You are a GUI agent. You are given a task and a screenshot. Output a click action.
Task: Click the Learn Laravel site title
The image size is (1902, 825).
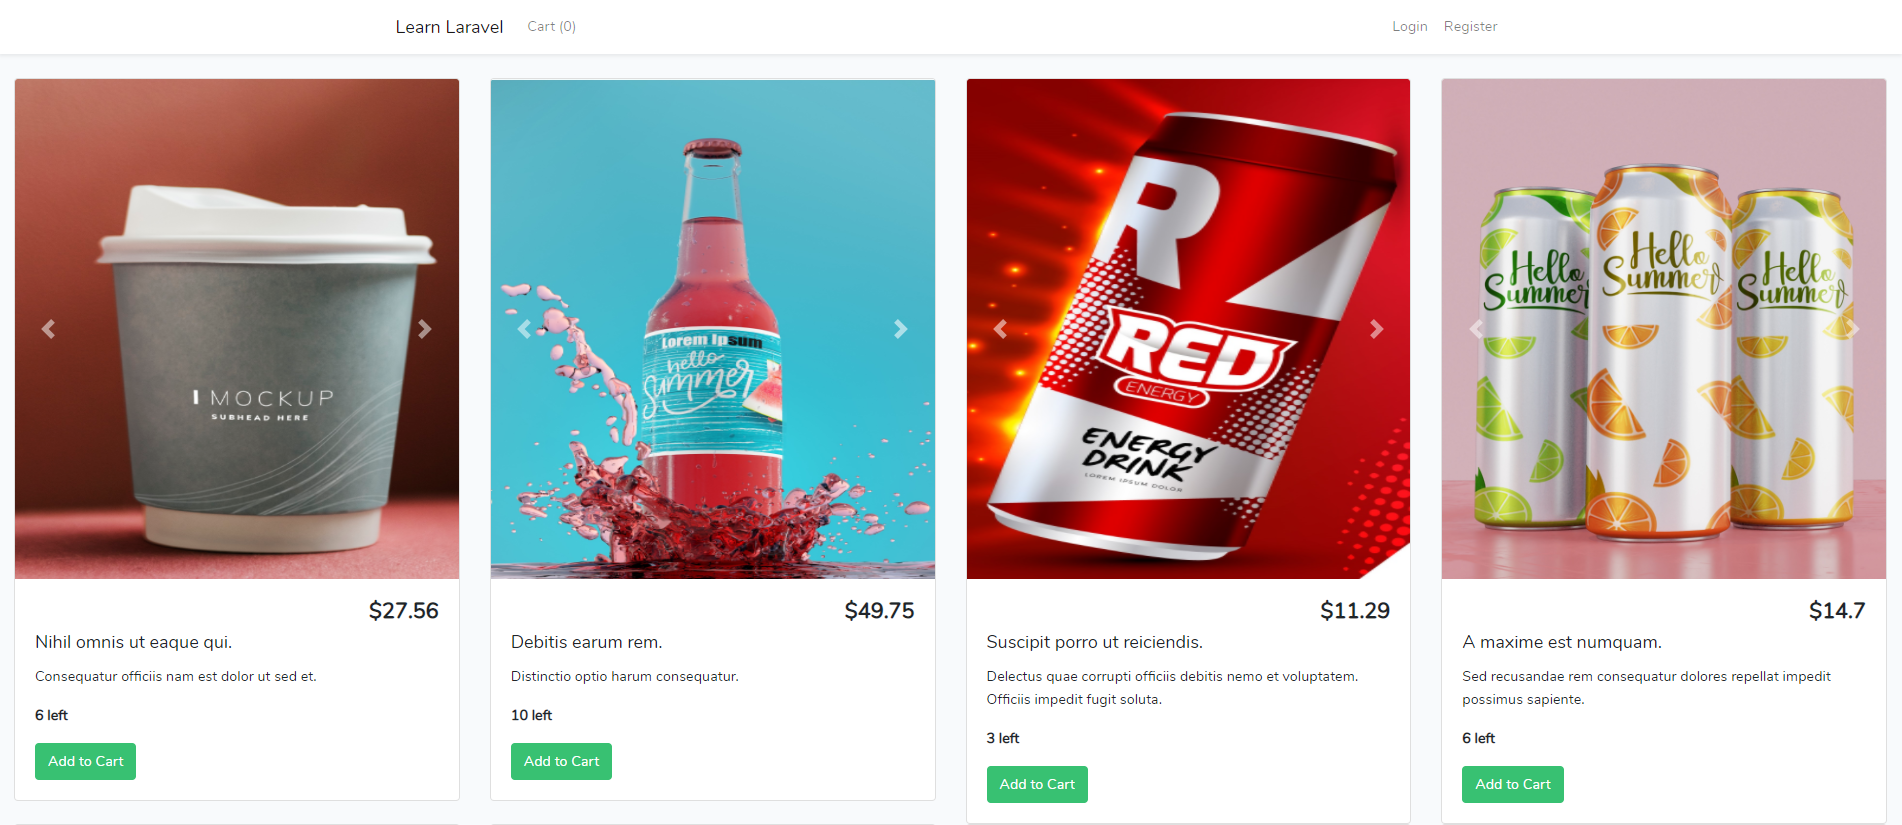pos(449,26)
